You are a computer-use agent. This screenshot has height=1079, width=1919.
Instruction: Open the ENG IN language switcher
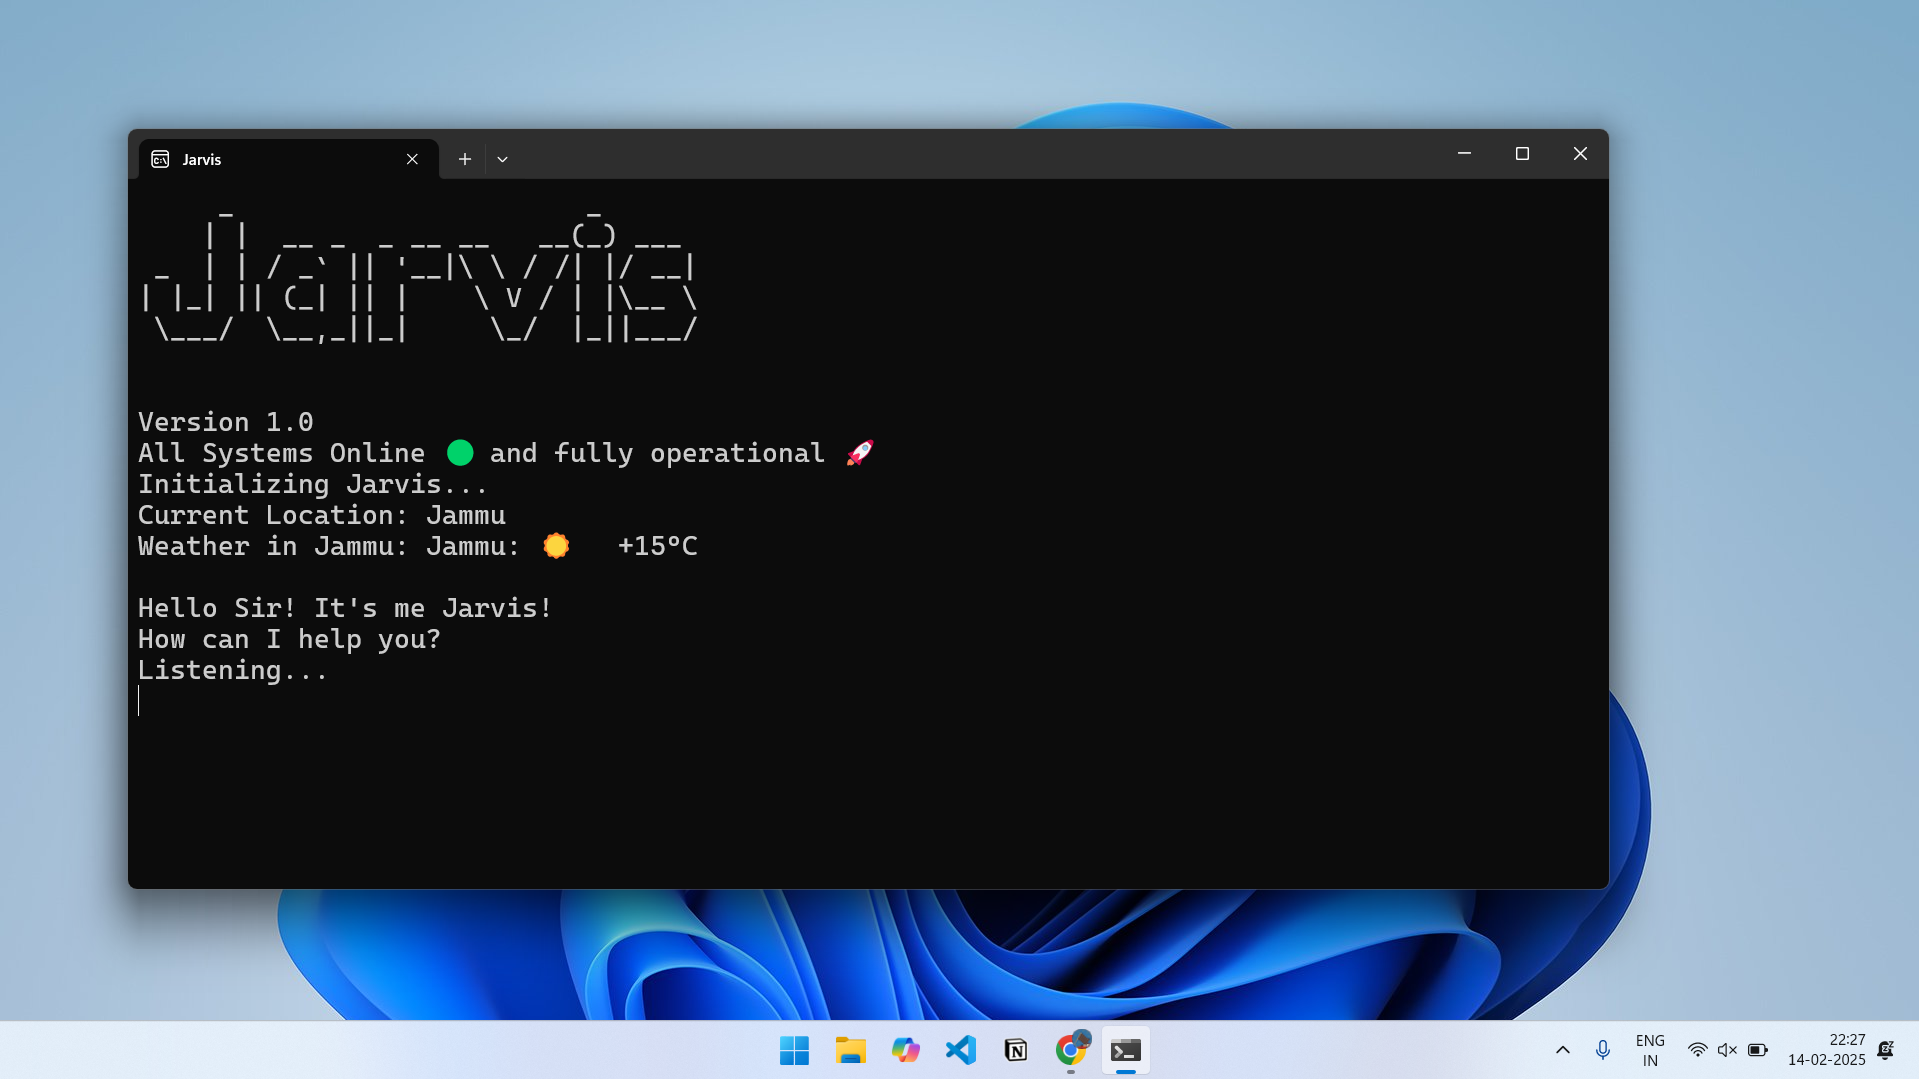(x=1650, y=1050)
